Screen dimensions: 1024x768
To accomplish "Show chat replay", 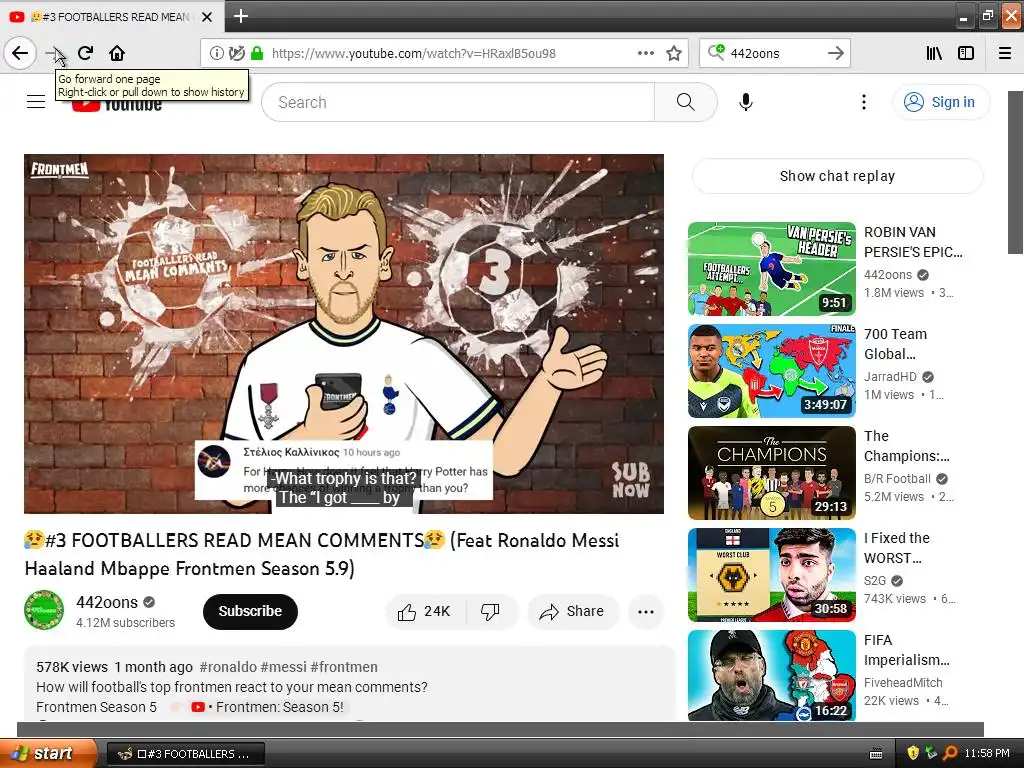I will click(x=837, y=176).
